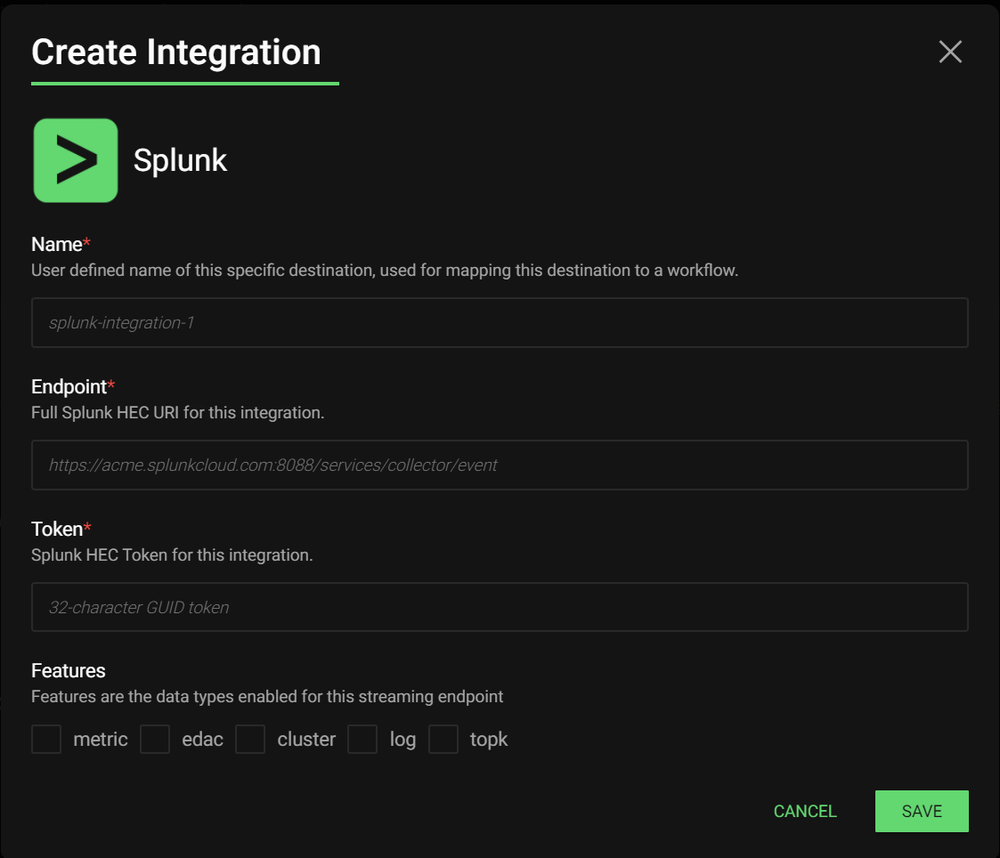
Task: Save the Splunk integration
Action: [922, 811]
